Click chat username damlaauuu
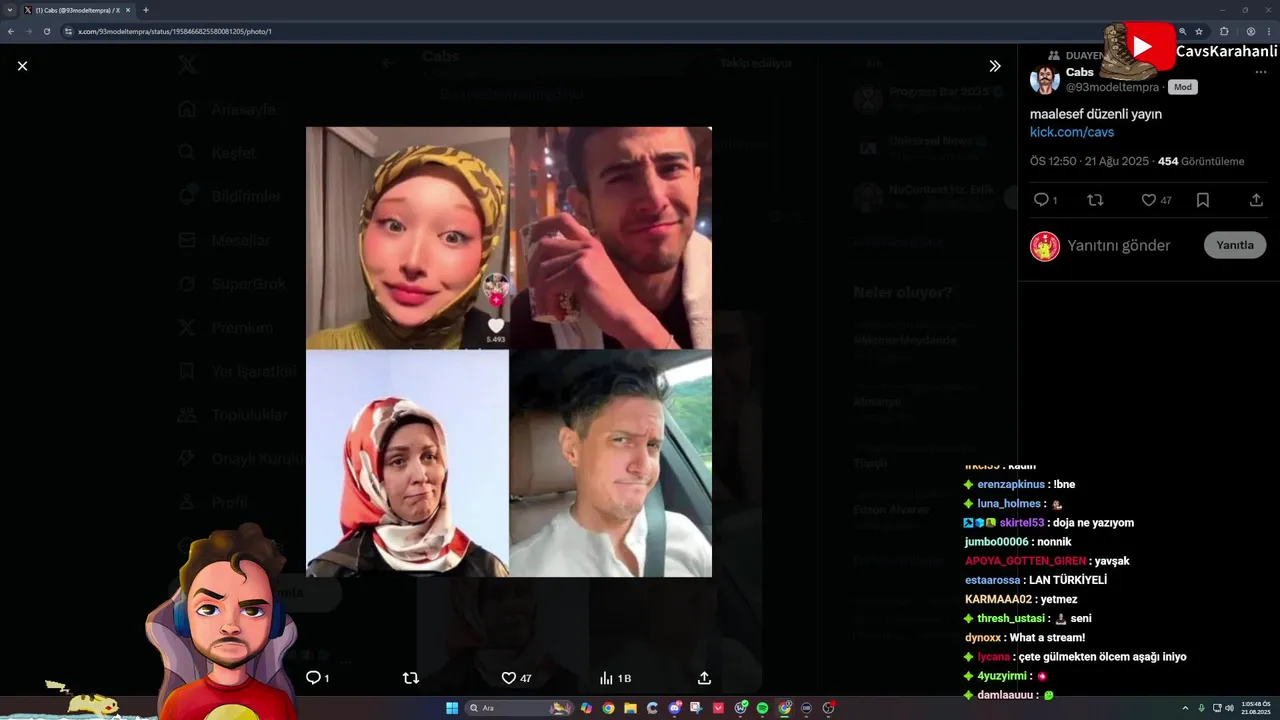This screenshot has height=720, width=1280. [x=1006, y=695]
